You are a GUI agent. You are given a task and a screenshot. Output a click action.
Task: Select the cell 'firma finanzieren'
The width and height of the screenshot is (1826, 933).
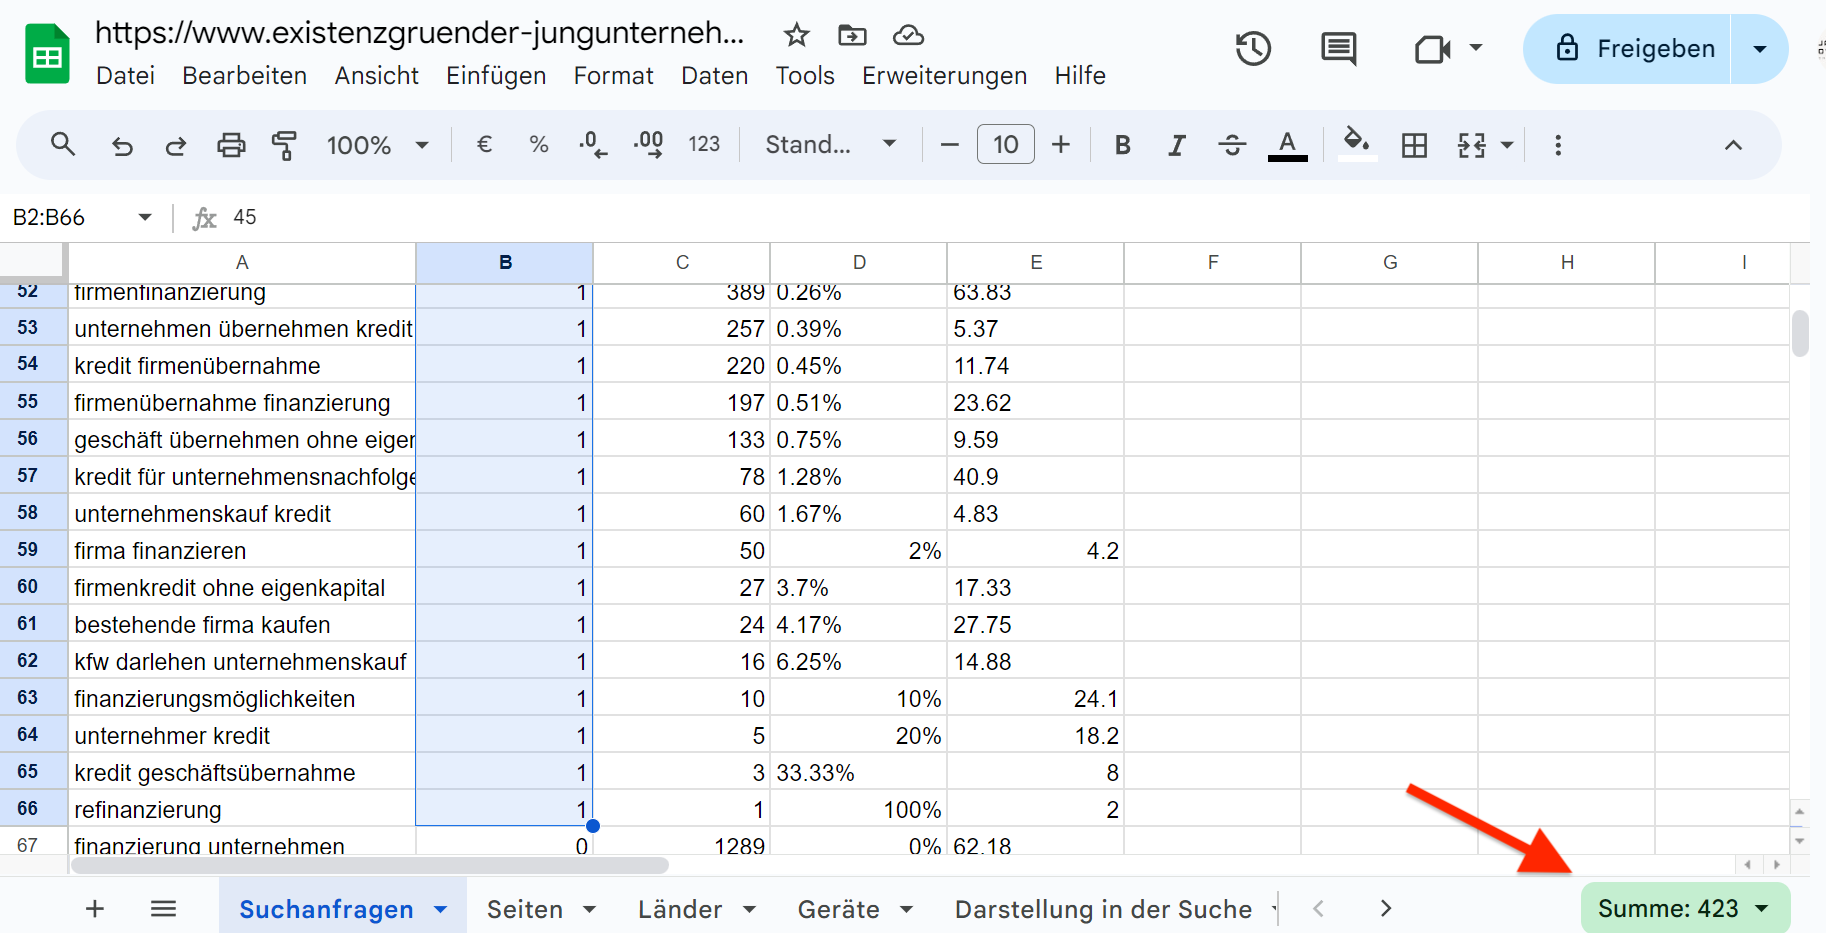[x=241, y=551]
